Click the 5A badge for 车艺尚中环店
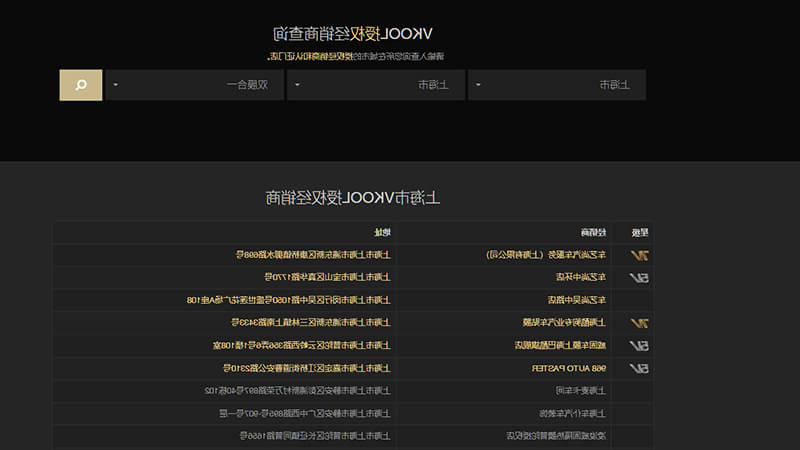This screenshot has width=800, height=450. (639, 278)
